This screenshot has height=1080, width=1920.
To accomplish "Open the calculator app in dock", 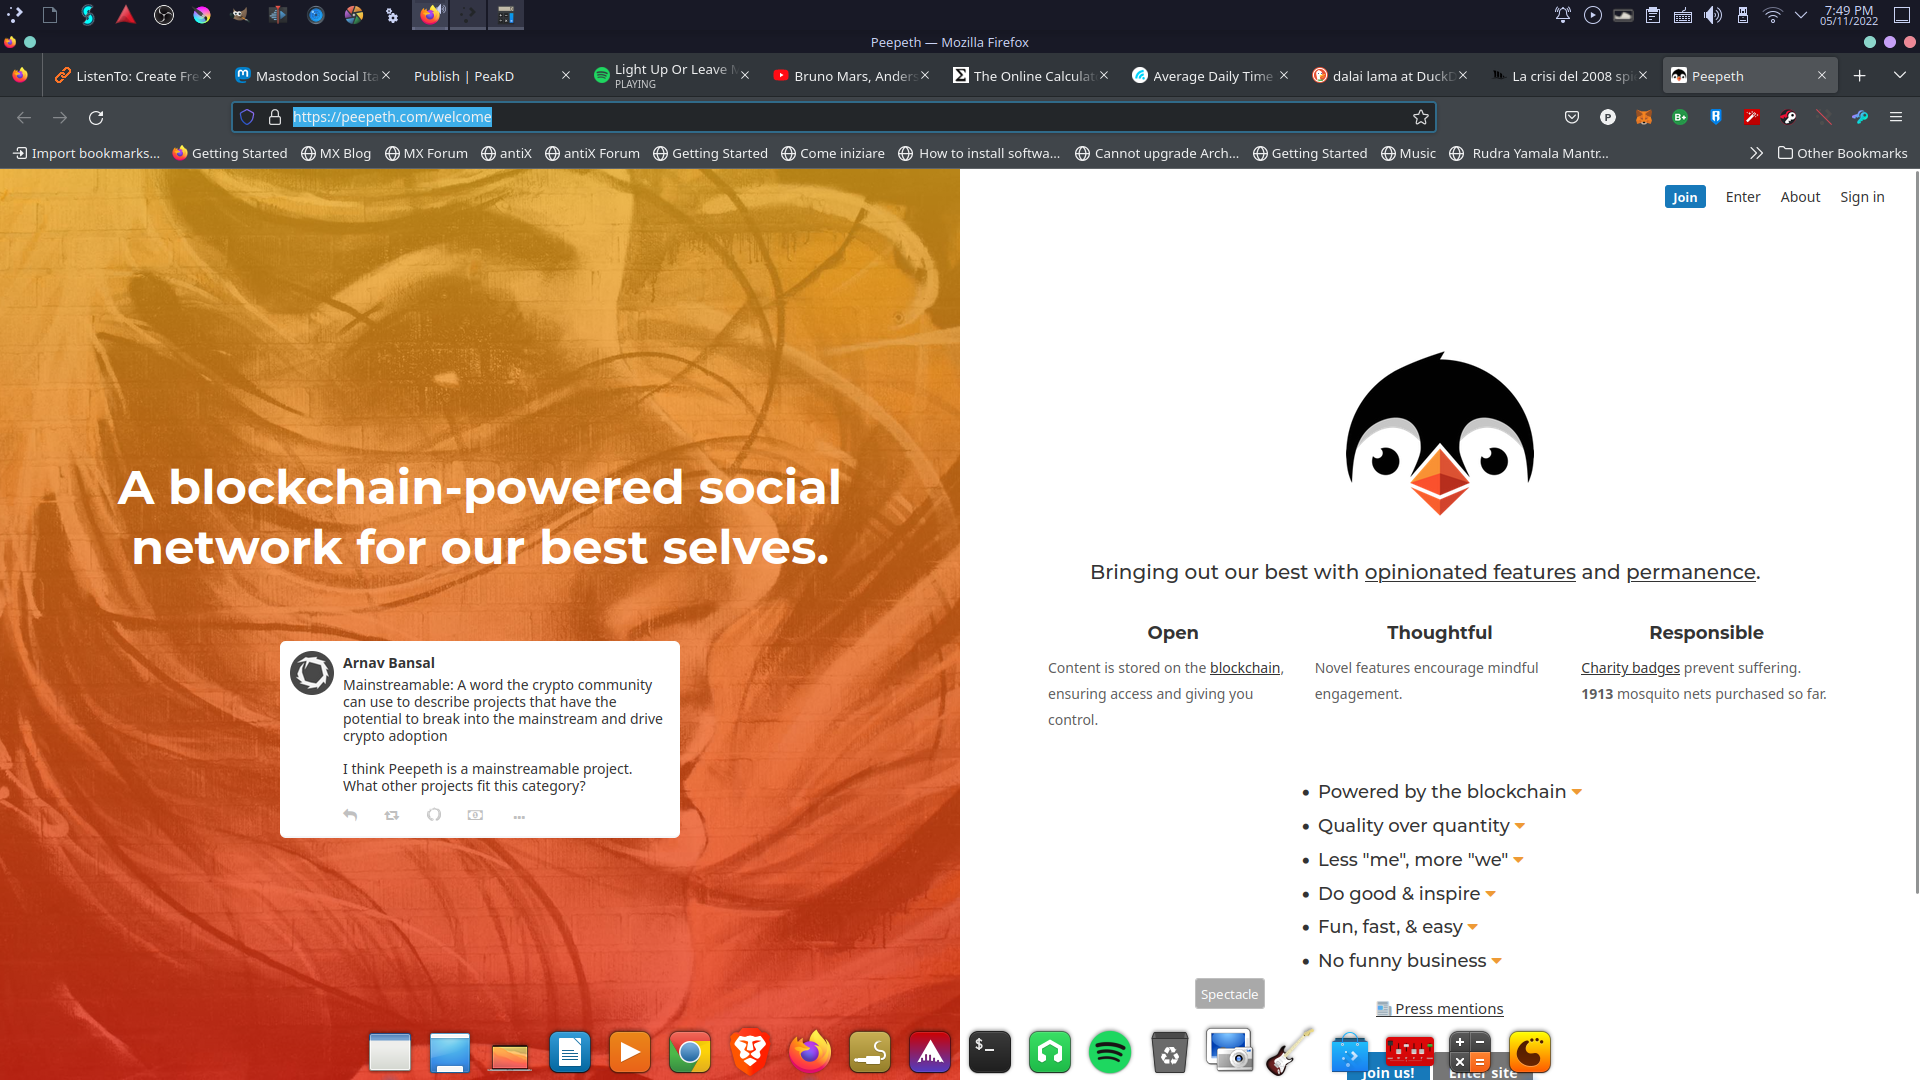I will click(x=1470, y=1052).
